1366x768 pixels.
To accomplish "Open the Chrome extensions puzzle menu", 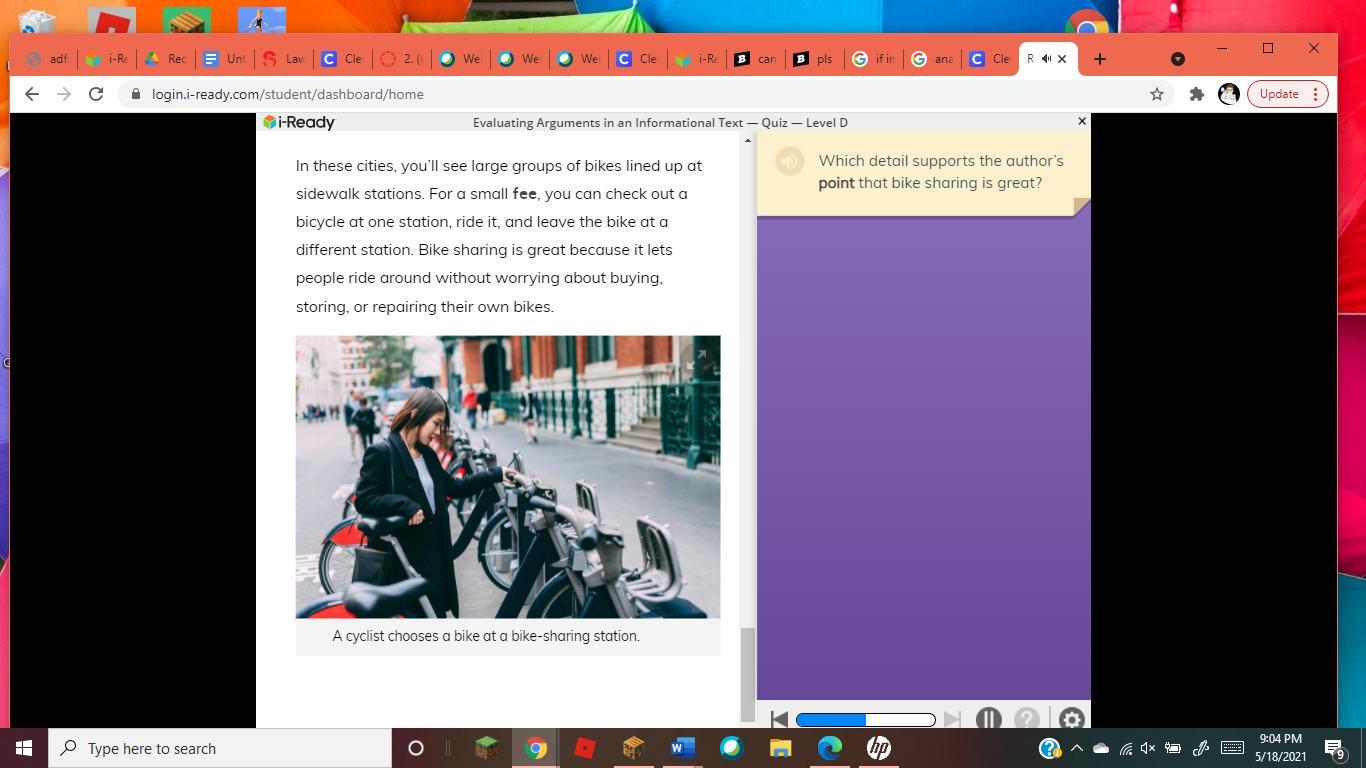I will 1197,94.
